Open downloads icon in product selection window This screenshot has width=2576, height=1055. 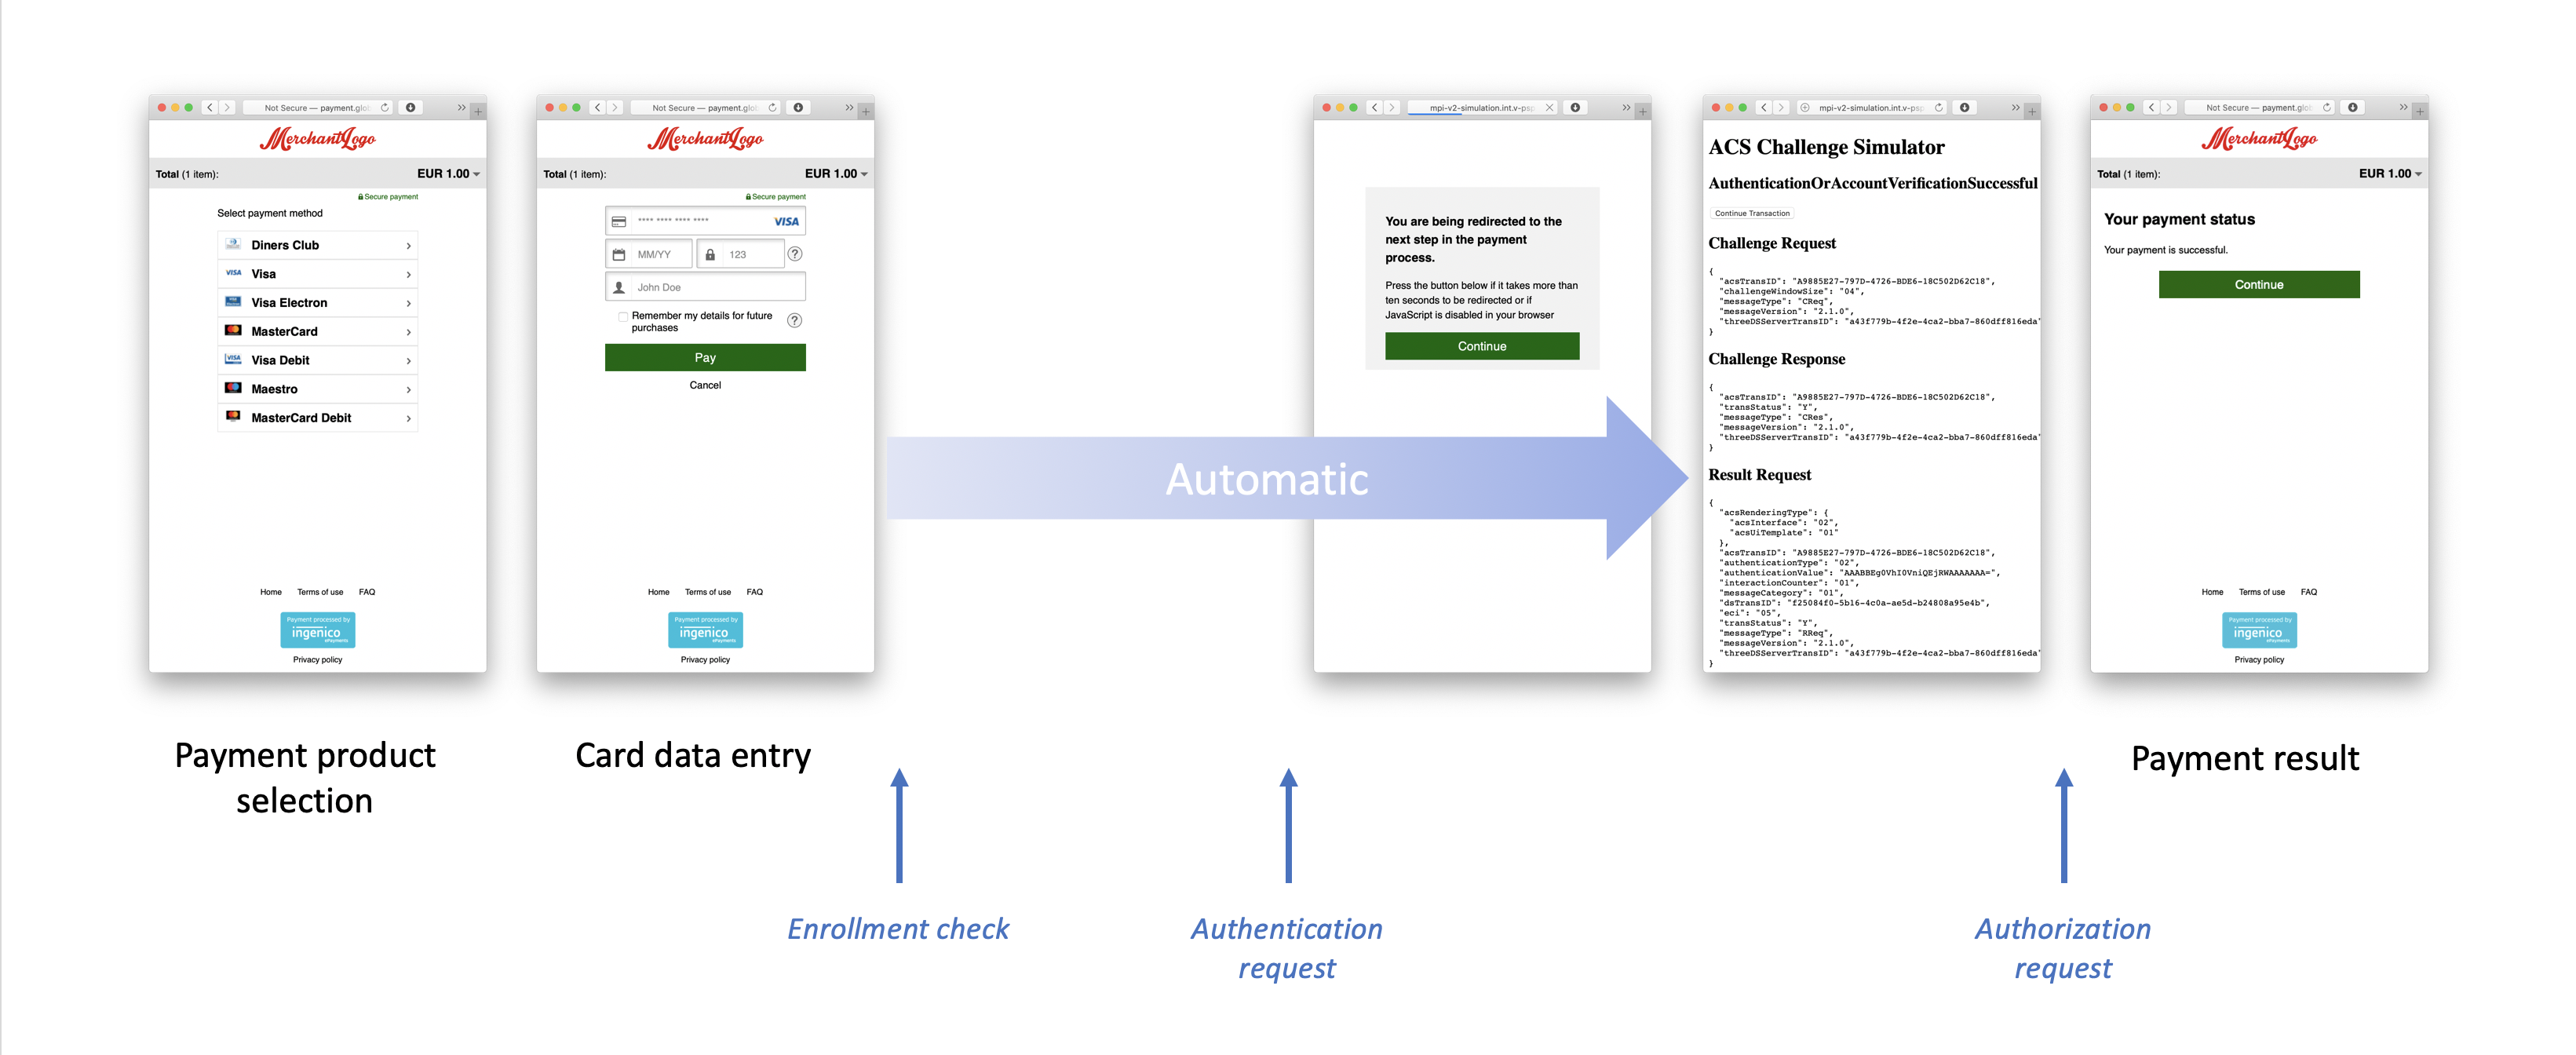(x=410, y=108)
